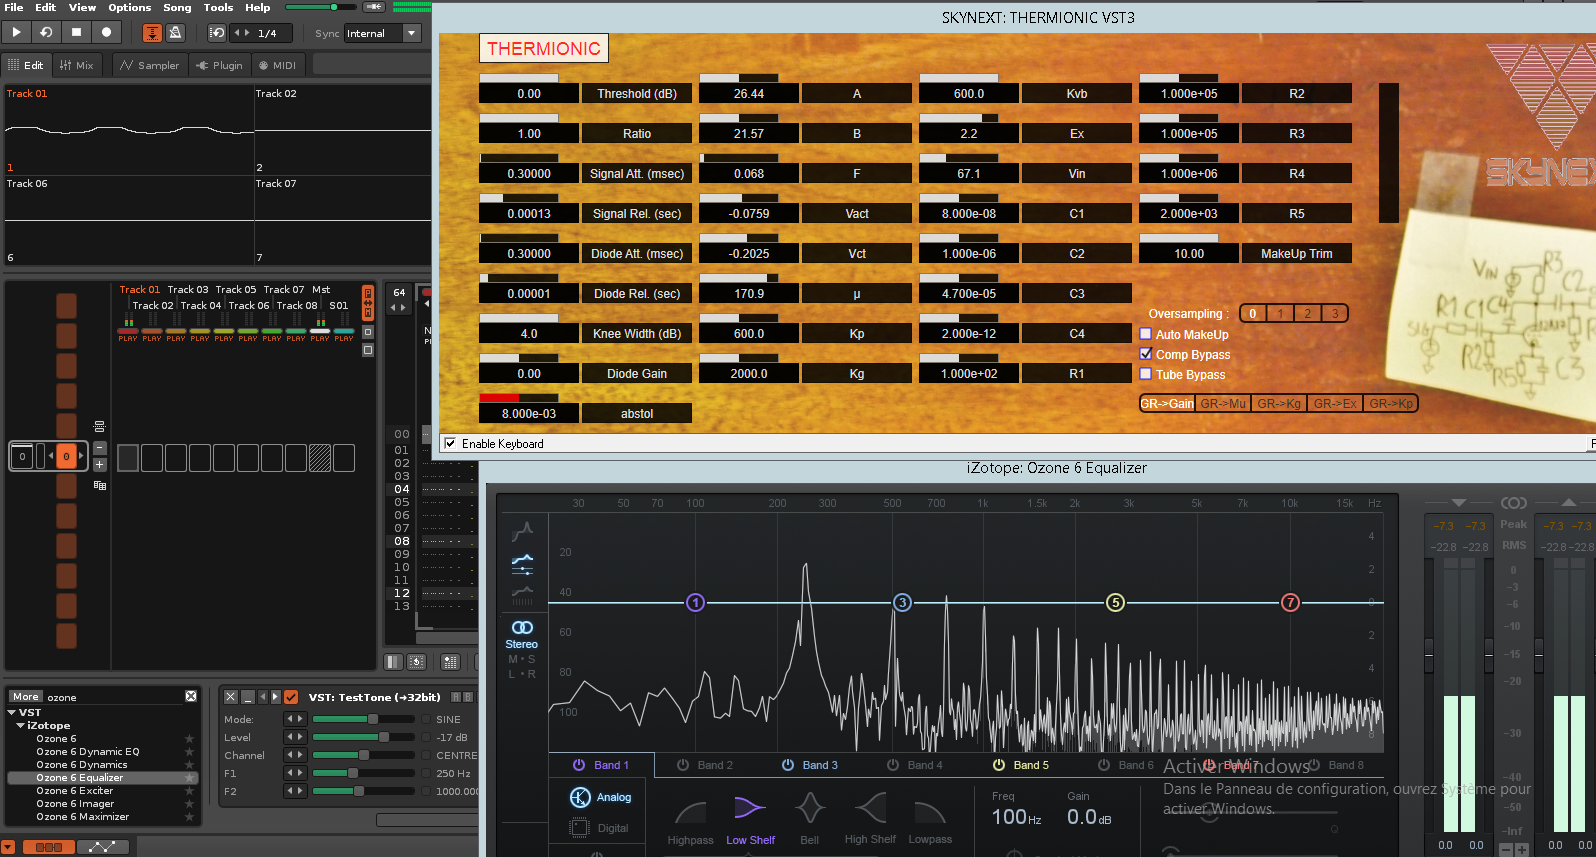Select the GR->Kp meter mode

1391,404
